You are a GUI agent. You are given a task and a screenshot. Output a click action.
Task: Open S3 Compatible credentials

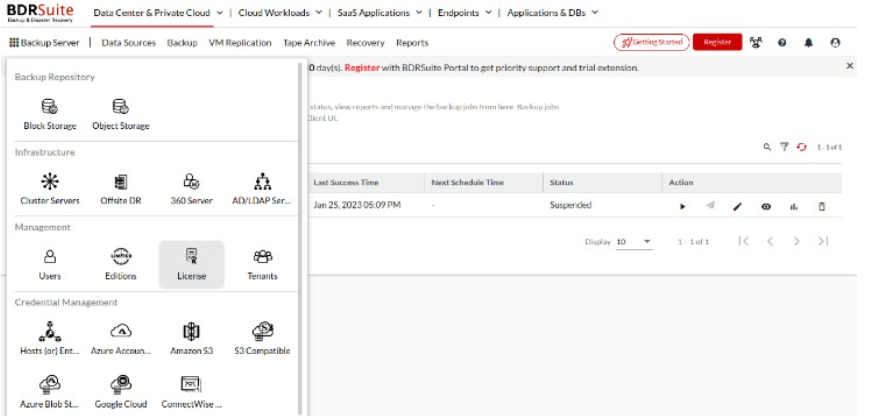[262, 339]
